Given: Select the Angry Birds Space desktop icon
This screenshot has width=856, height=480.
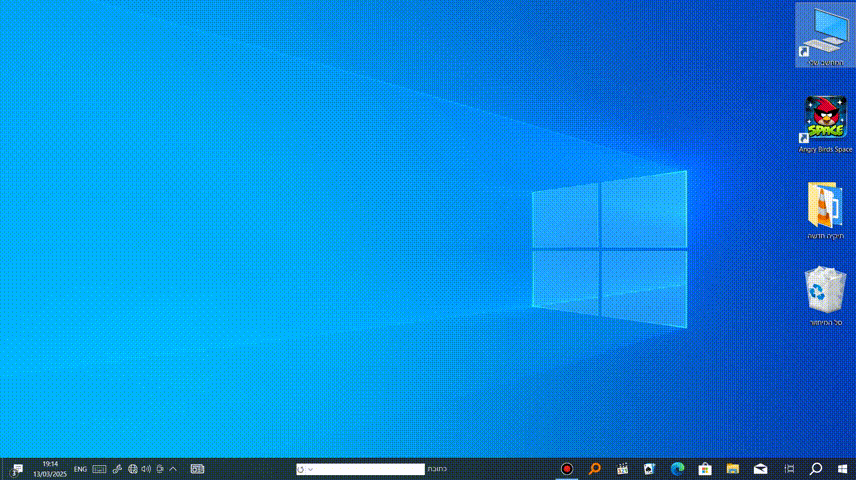Looking at the screenshot, I should click(825, 124).
